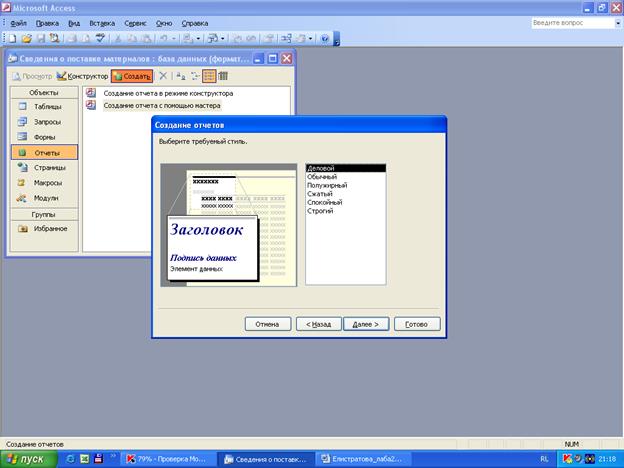This screenshot has height=468, width=624.
Task: Click the пуск Start button
Action: (28, 459)
